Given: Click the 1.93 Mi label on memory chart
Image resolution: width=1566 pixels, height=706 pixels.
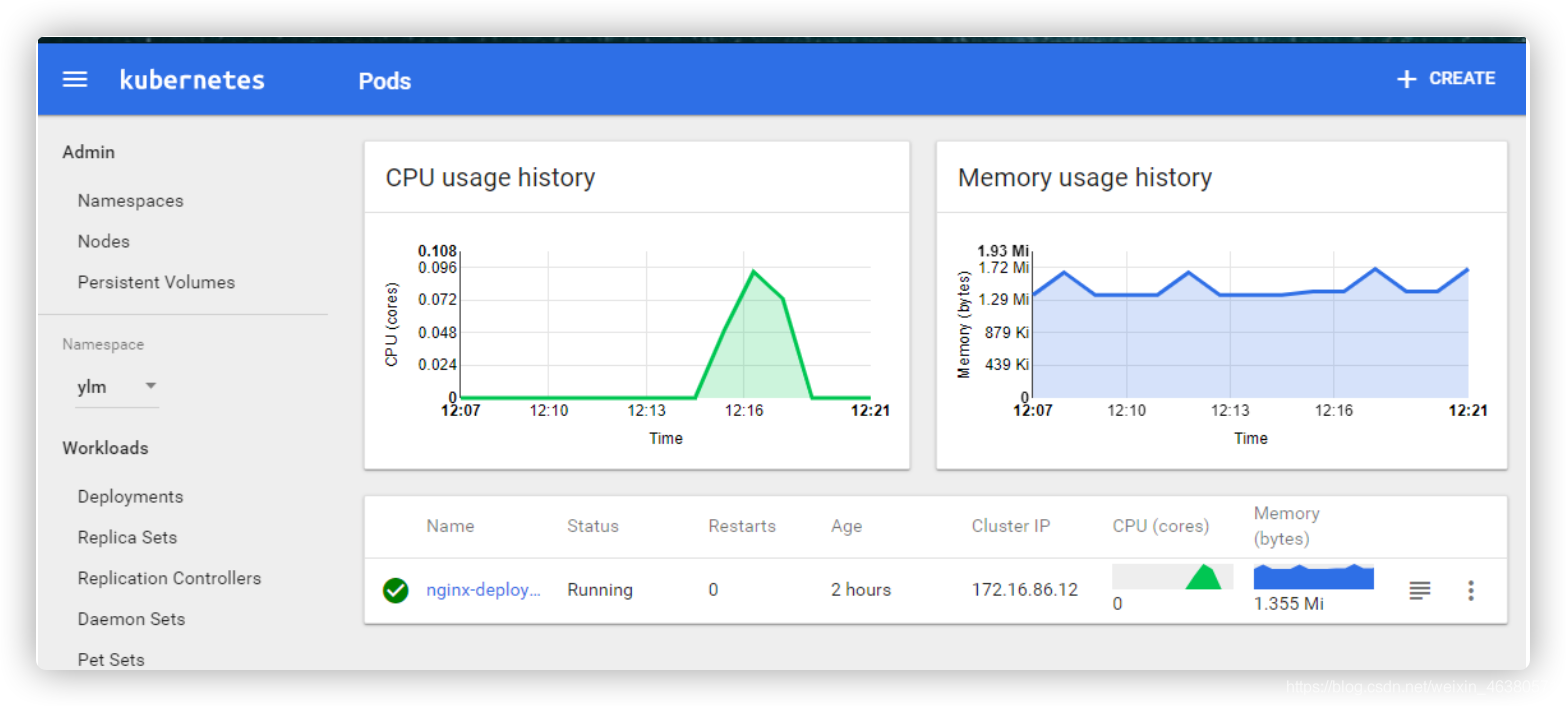Looking at the screenshot, I should (x=1005, y=251).
